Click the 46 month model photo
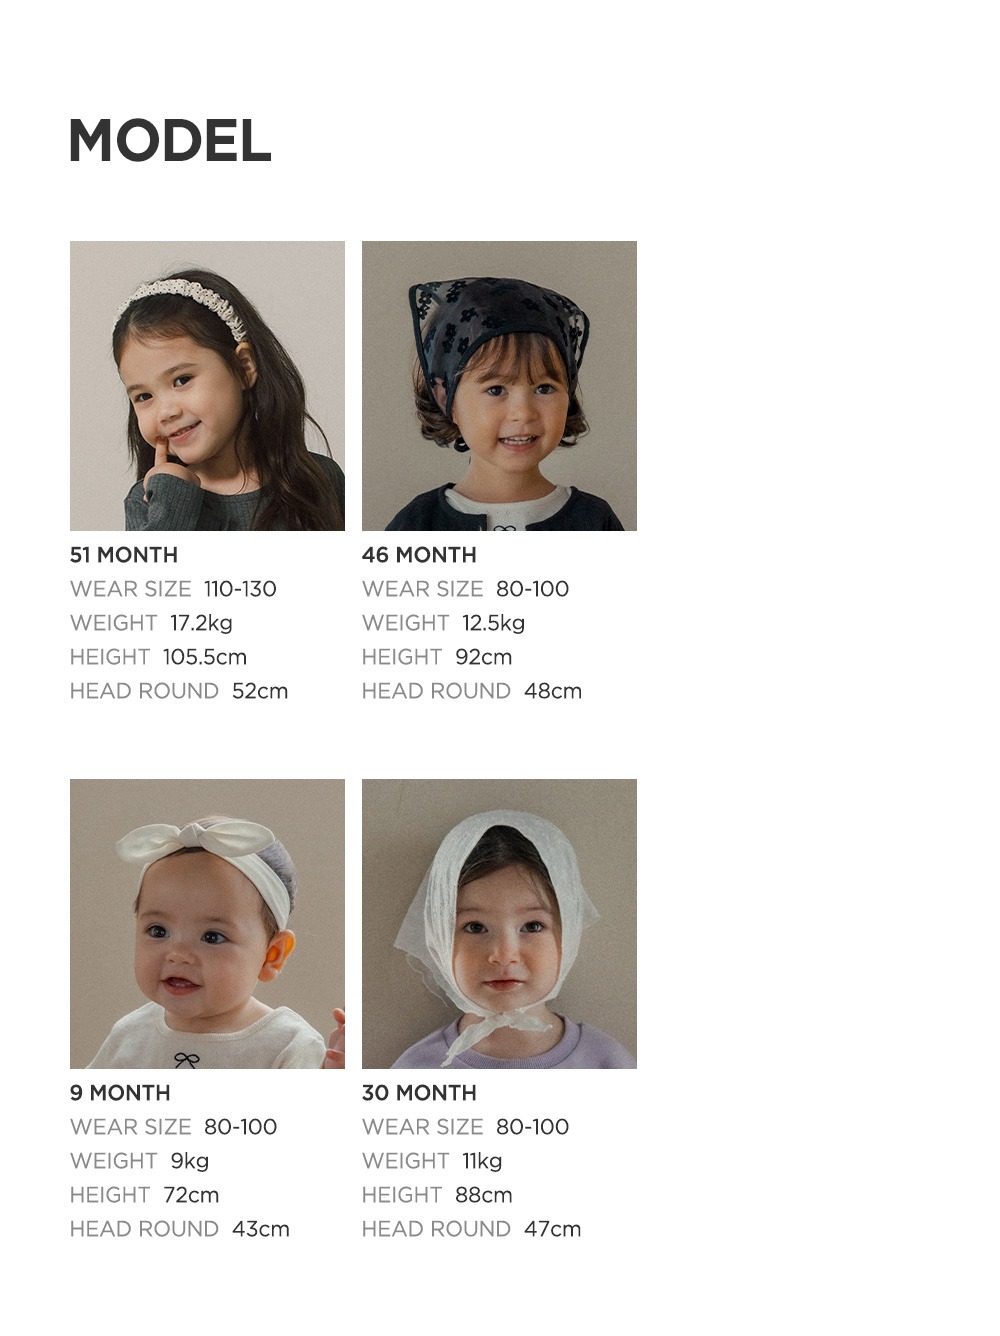Viewport: 1000px width, 1336px height. (499, 386)
